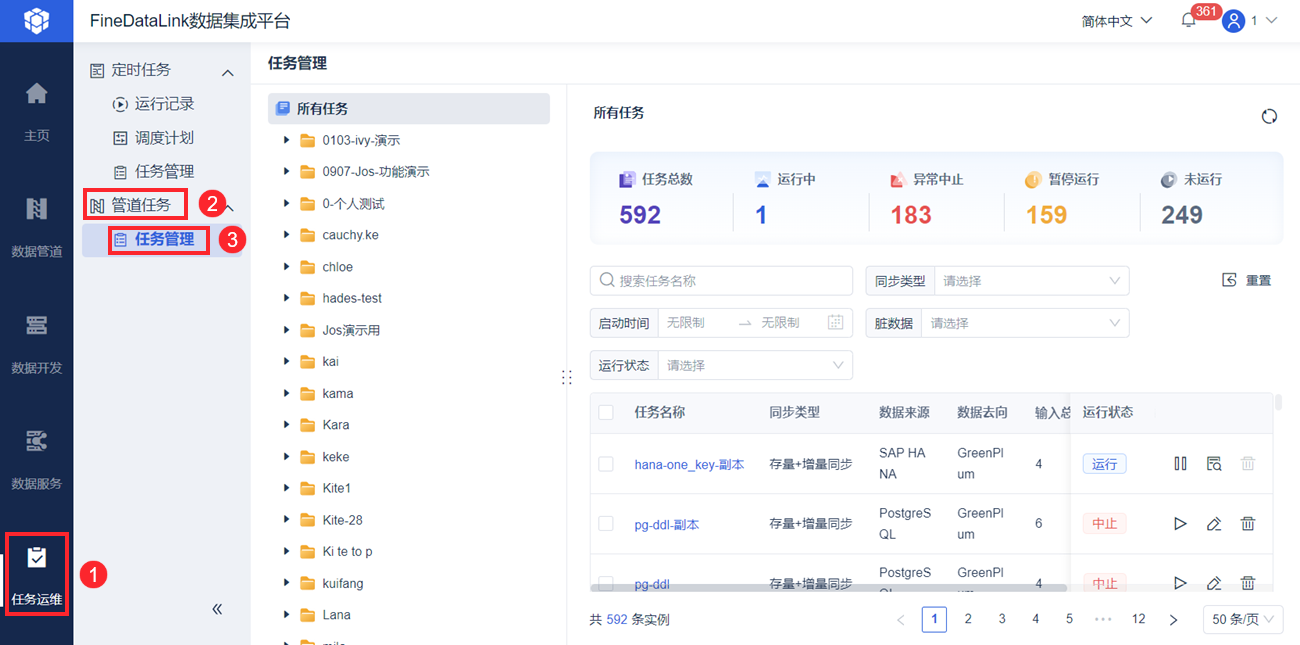The height and width of the screenshot is (645, 1300).
Task: Go to next page arrow
Action: (1173, 620)
